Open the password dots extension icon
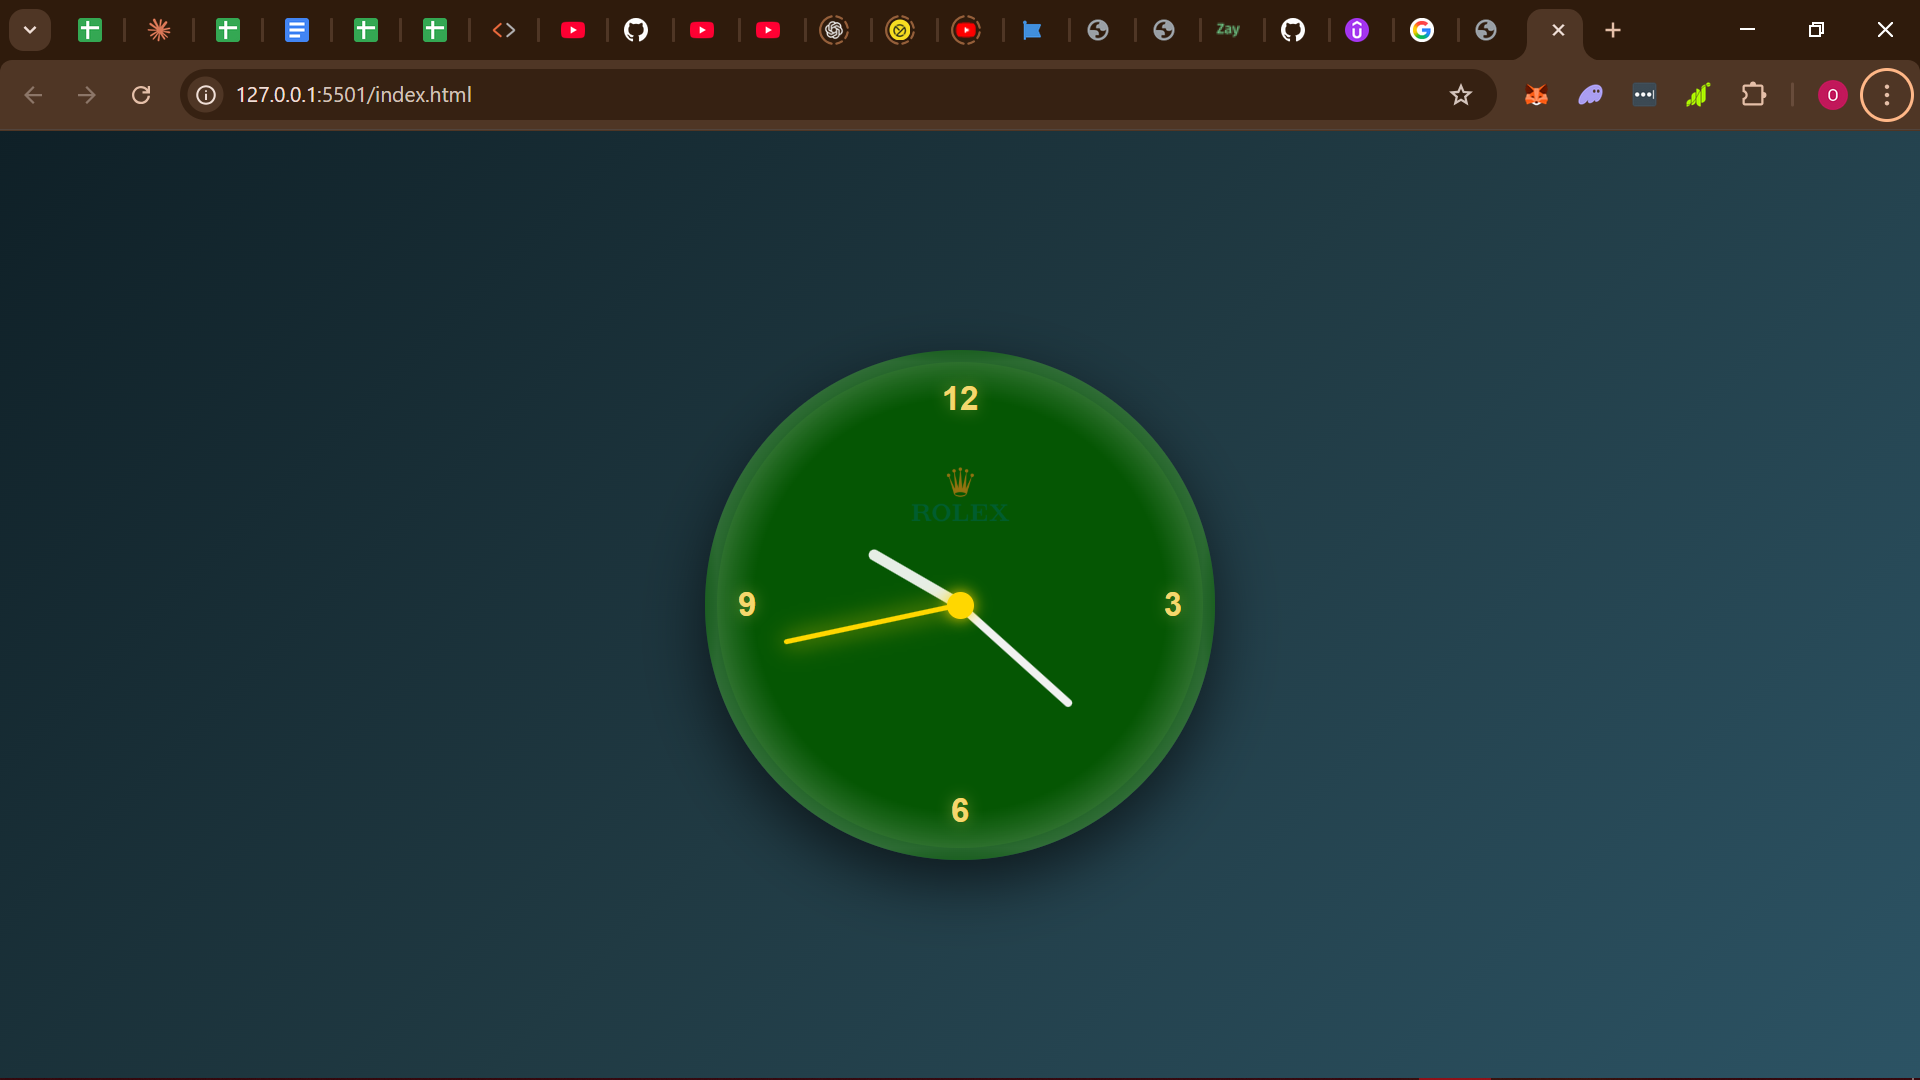The image size is (1920, 1080). [x=1644, y=95]
